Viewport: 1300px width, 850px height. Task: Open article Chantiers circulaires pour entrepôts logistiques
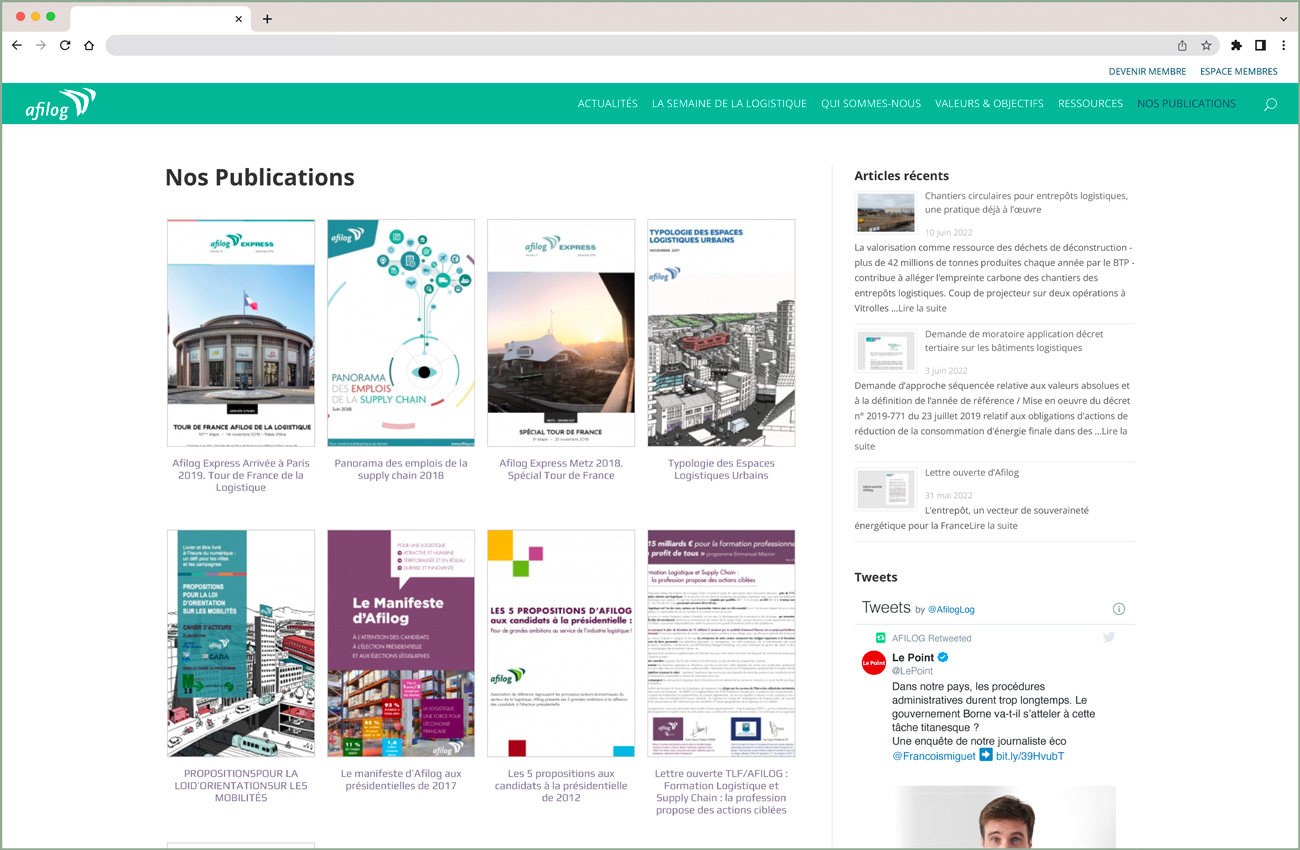click(x=1026, y=203)
